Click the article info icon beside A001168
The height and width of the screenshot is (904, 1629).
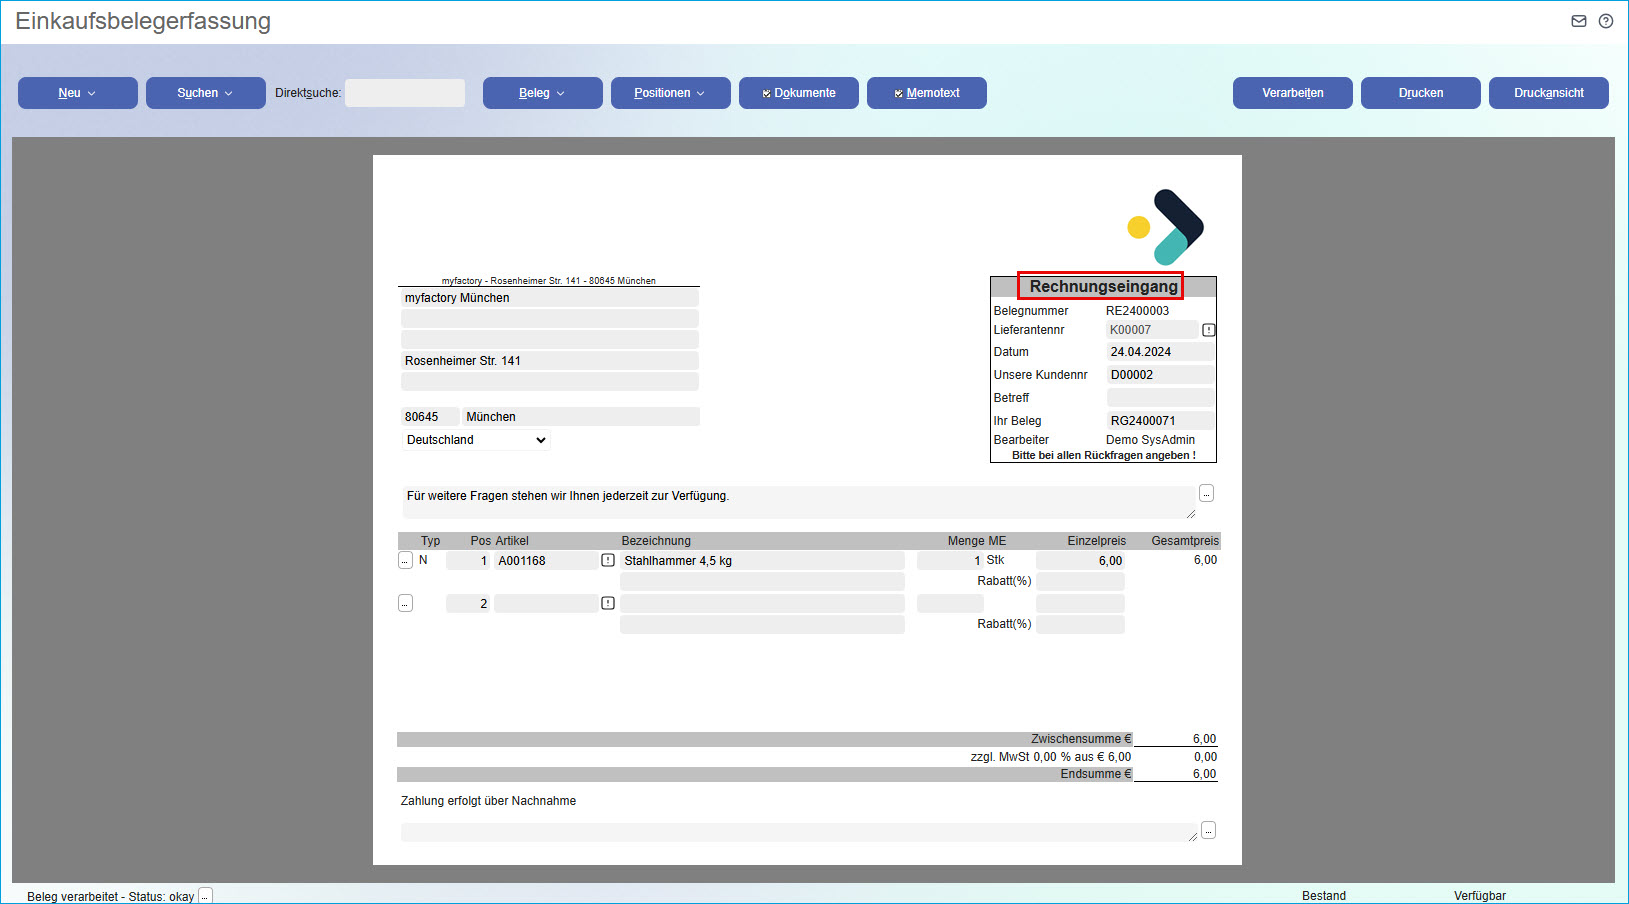pyautogui.click(x=608, y=560)
